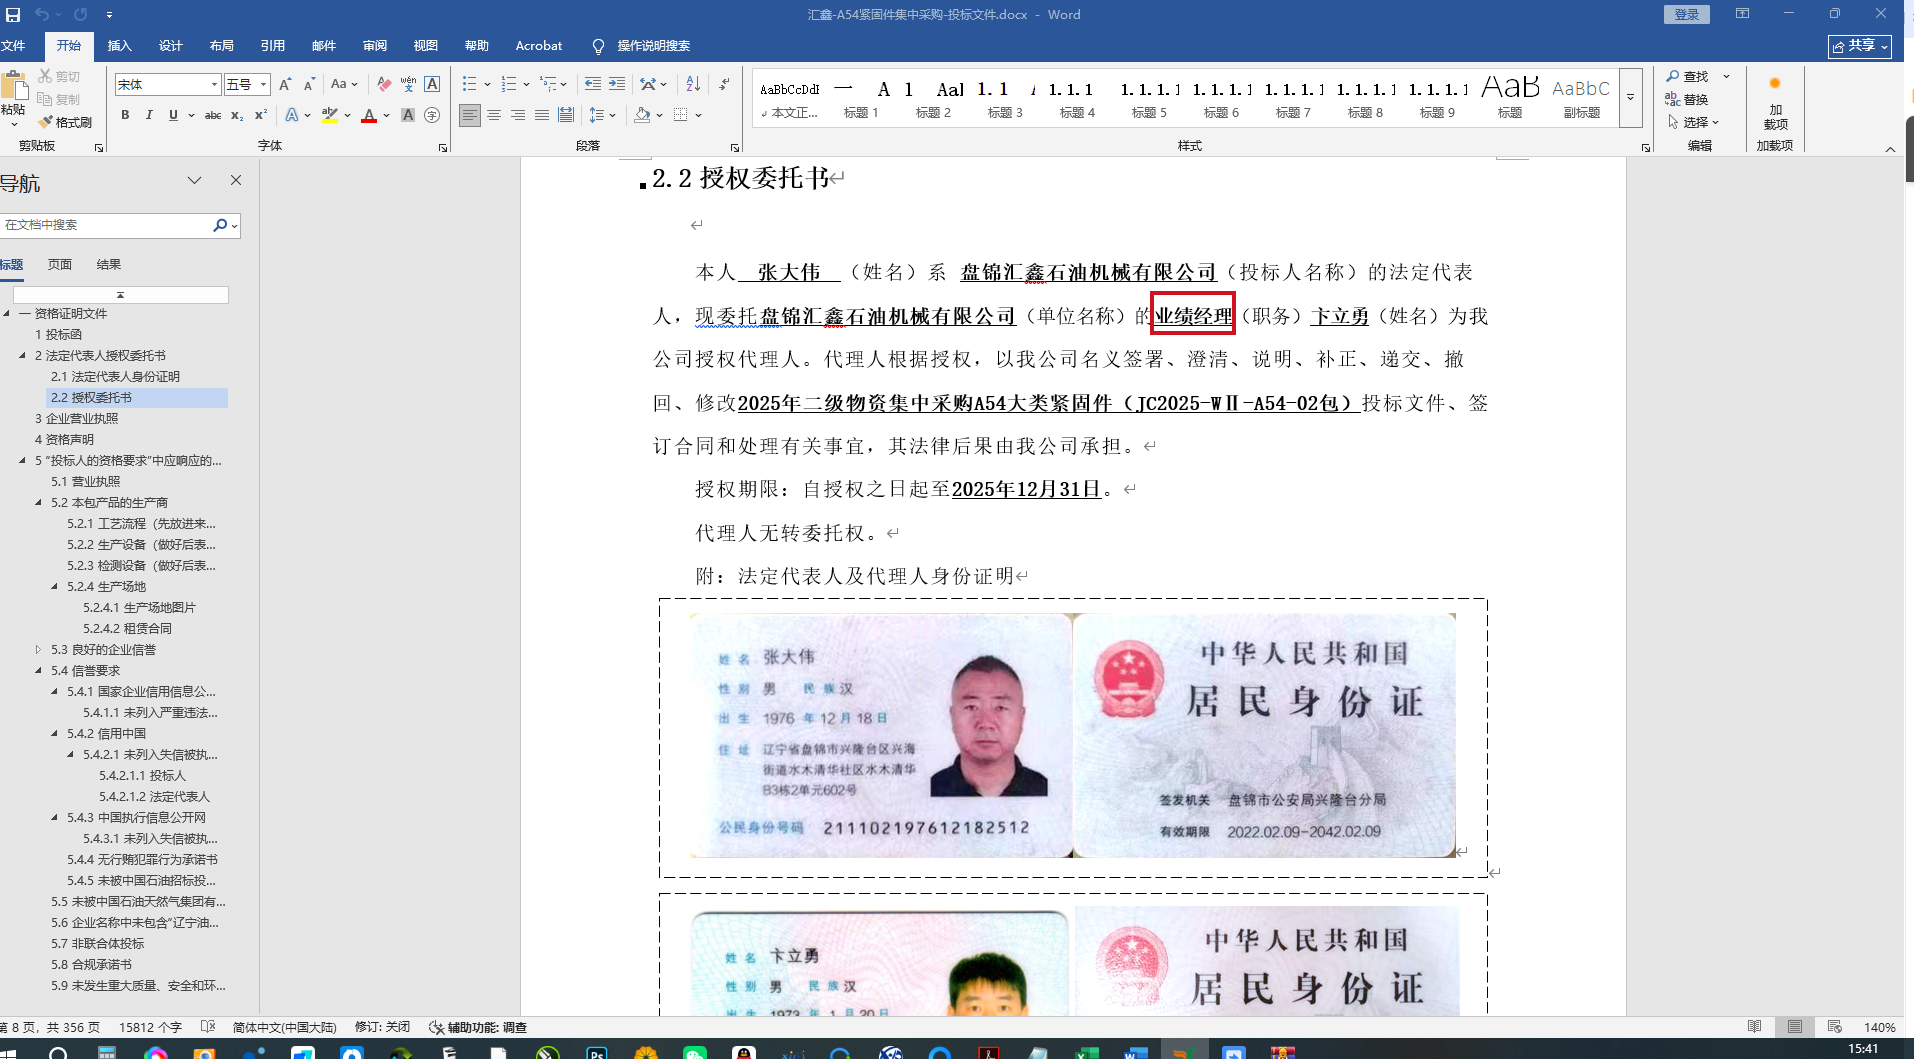Toggle strikethrough formatting
The width and height of the screenshot is (1914, 1059).
click(x=213, y=115)
